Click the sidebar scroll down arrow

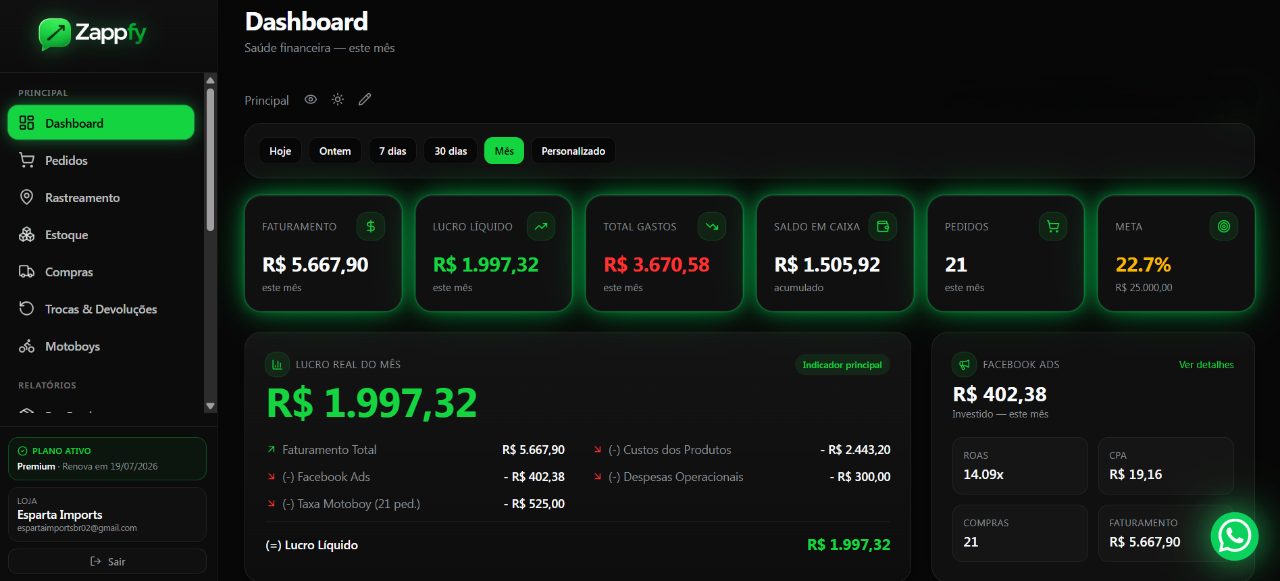(x=210, y=406)
